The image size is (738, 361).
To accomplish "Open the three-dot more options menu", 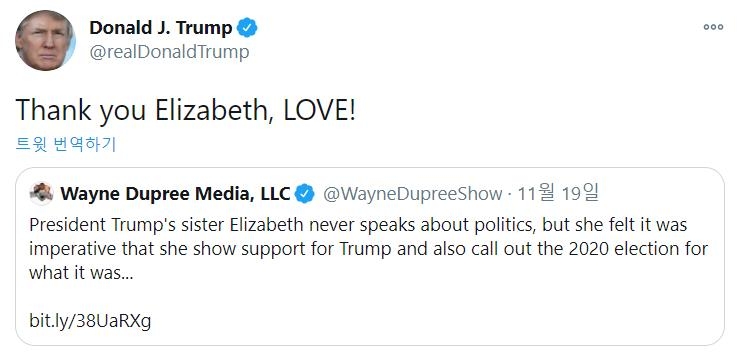I will [713, 27].
